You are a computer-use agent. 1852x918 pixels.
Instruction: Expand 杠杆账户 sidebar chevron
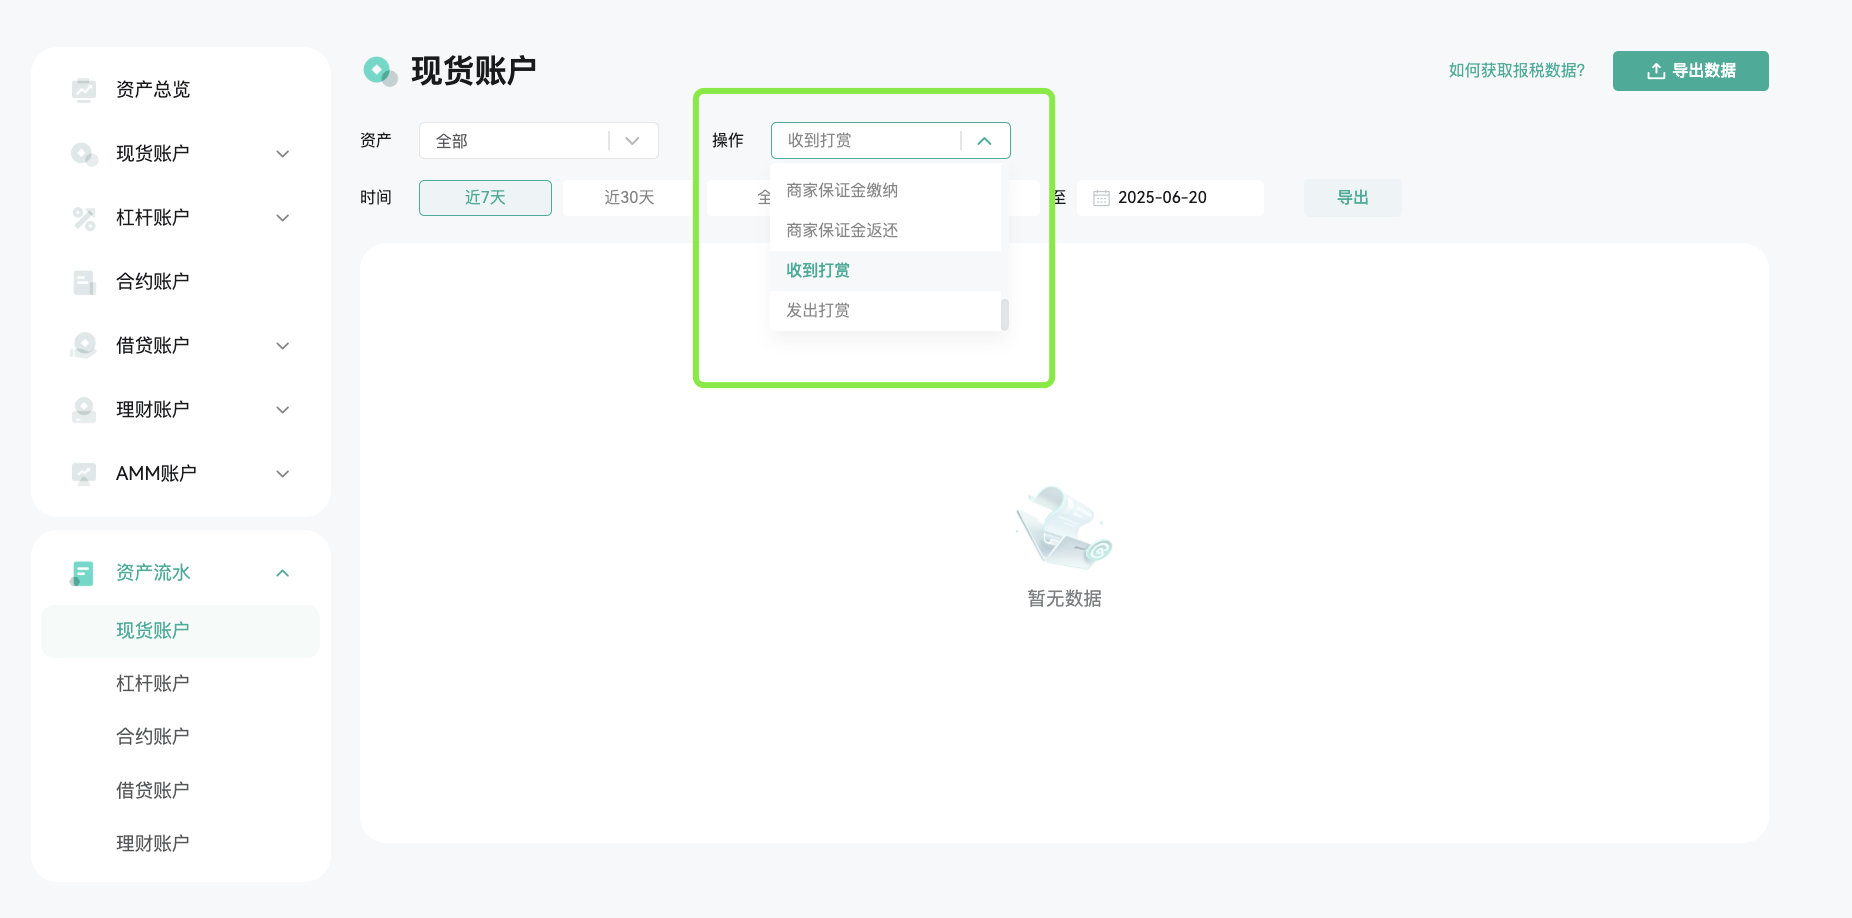283,218
